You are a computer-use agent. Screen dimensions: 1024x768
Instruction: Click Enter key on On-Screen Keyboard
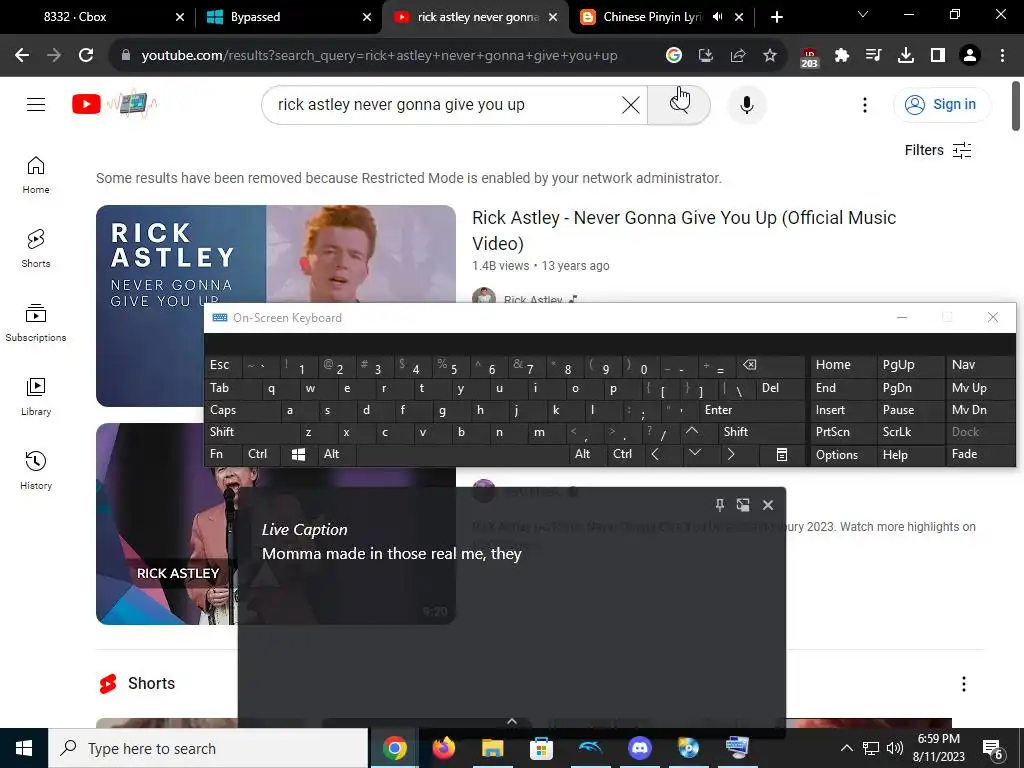[752, 410]
